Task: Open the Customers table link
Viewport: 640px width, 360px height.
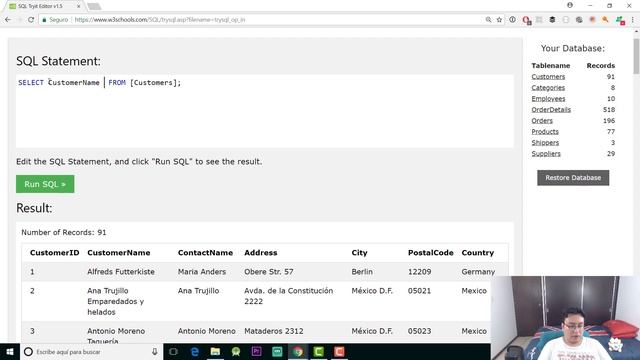Action: 548,77
